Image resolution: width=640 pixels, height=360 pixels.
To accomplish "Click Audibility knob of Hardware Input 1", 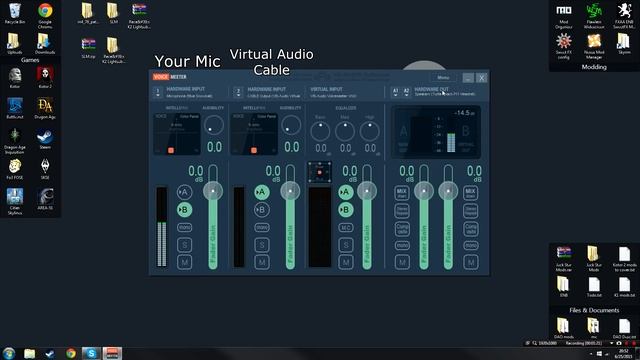I will click(x=213, y=125).
